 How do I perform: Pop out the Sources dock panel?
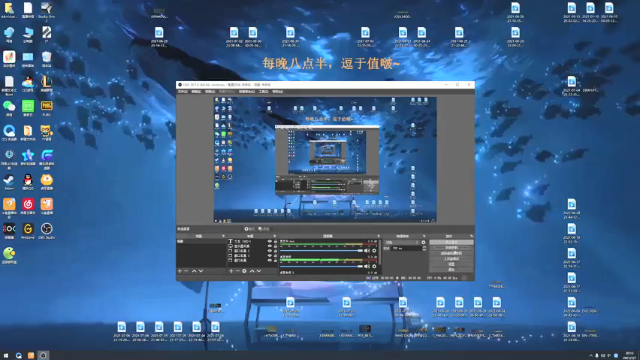pos(275,236)
